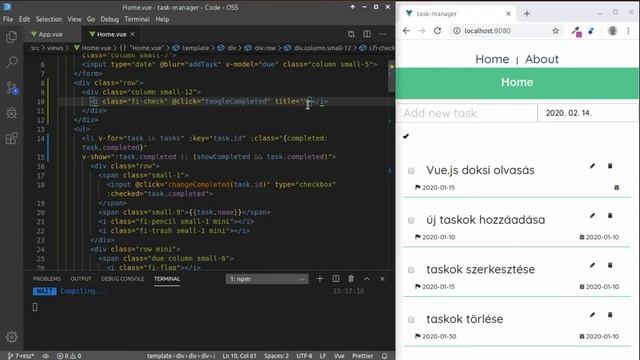This screenshot has width=640, height=360.
Task: Open the editor more actions menu
Action: click(x=382, y=34)
